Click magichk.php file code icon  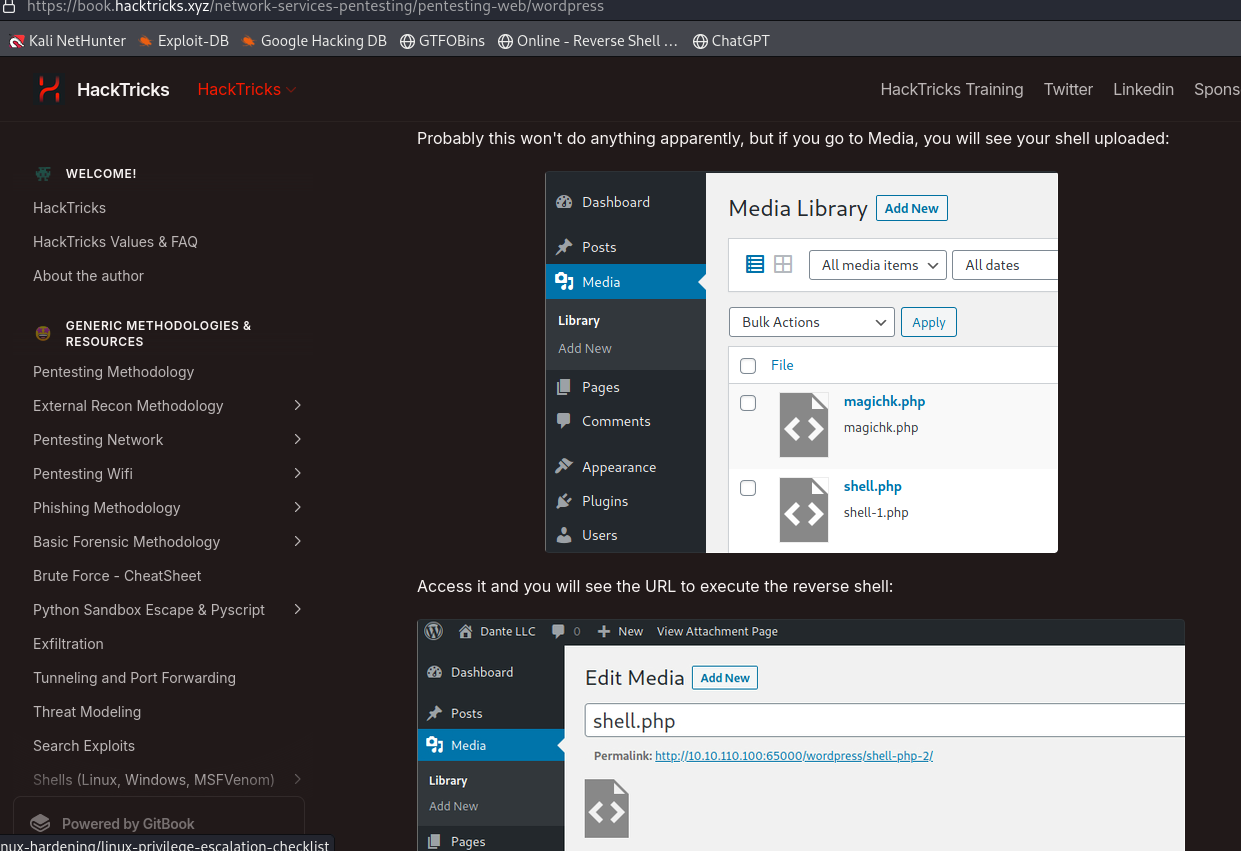tap(804, 425)
